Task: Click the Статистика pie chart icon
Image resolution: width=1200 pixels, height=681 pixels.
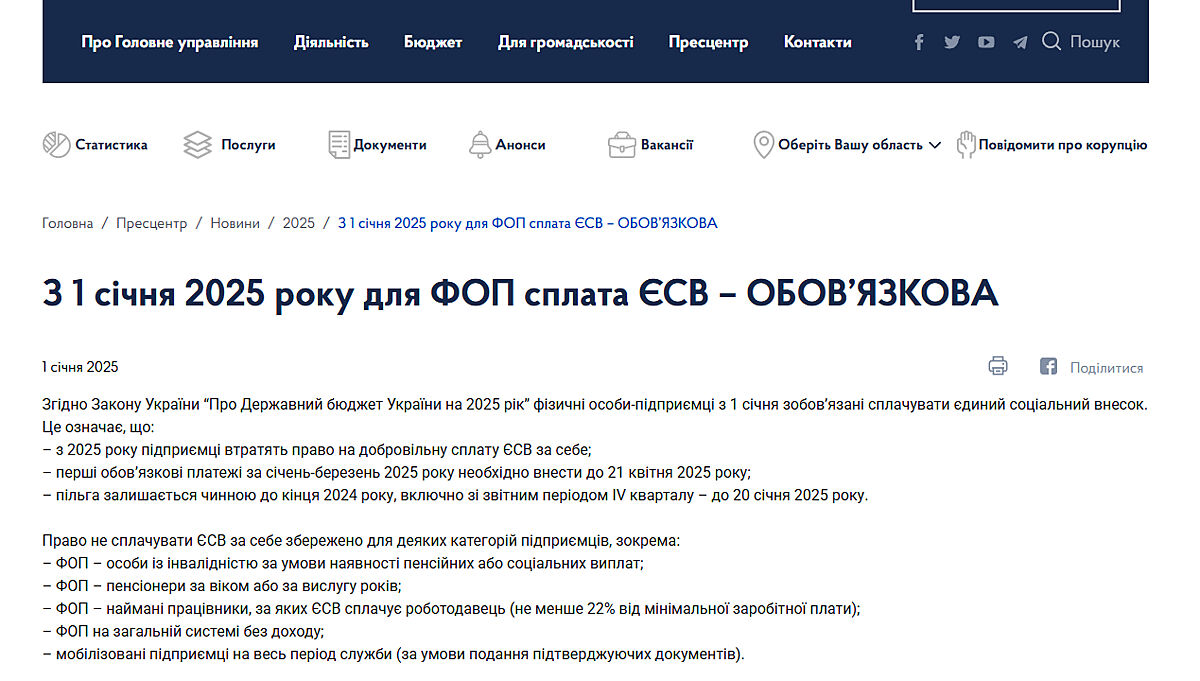Action: (56, 145)
